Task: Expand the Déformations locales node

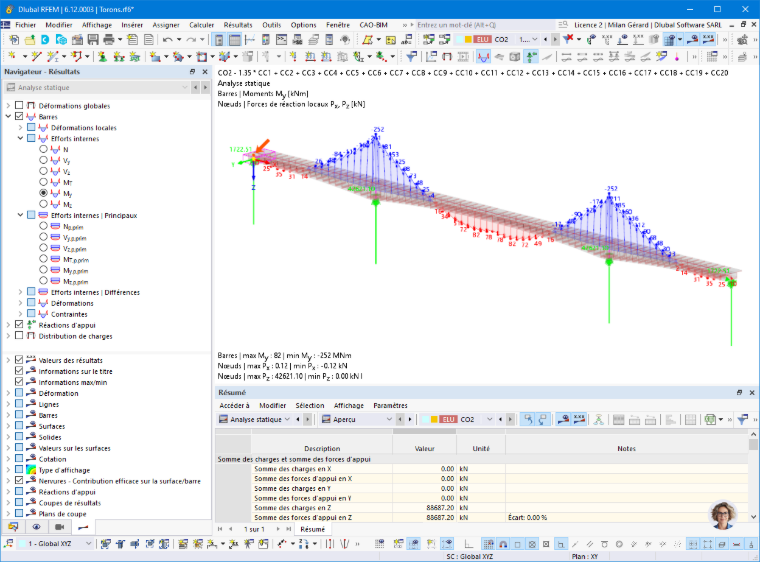Action: (x=20, y=128)
